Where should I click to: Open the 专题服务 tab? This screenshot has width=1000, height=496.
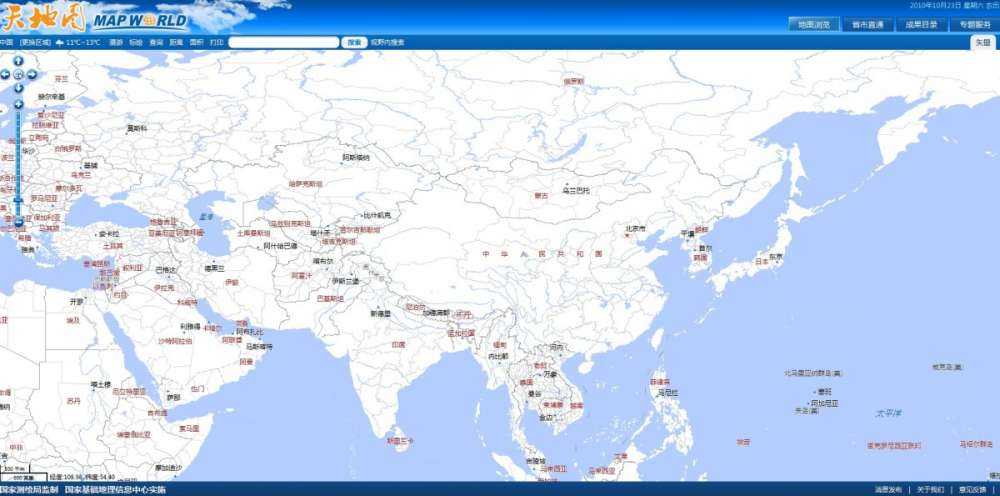[974, 25]
